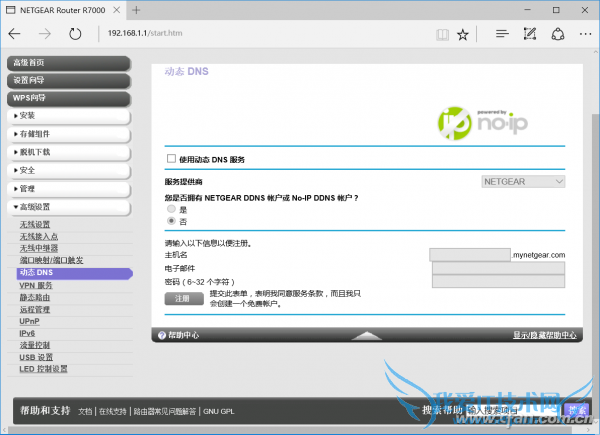Open the LED 控制设置 page
The width and height of the screenshot is (600, 435).
pyautogui.click(x=43, y=369)
